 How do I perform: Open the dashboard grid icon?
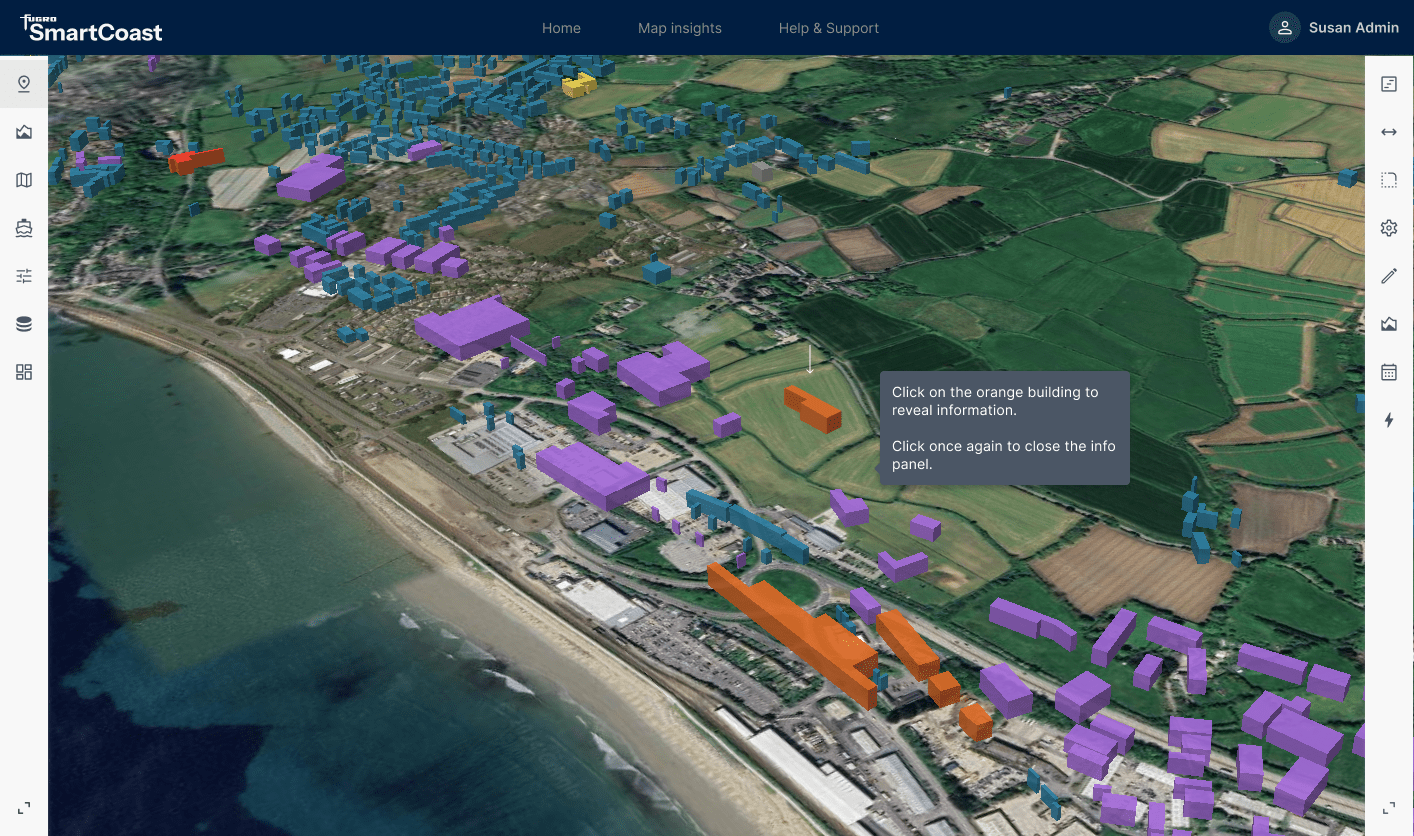24,372
